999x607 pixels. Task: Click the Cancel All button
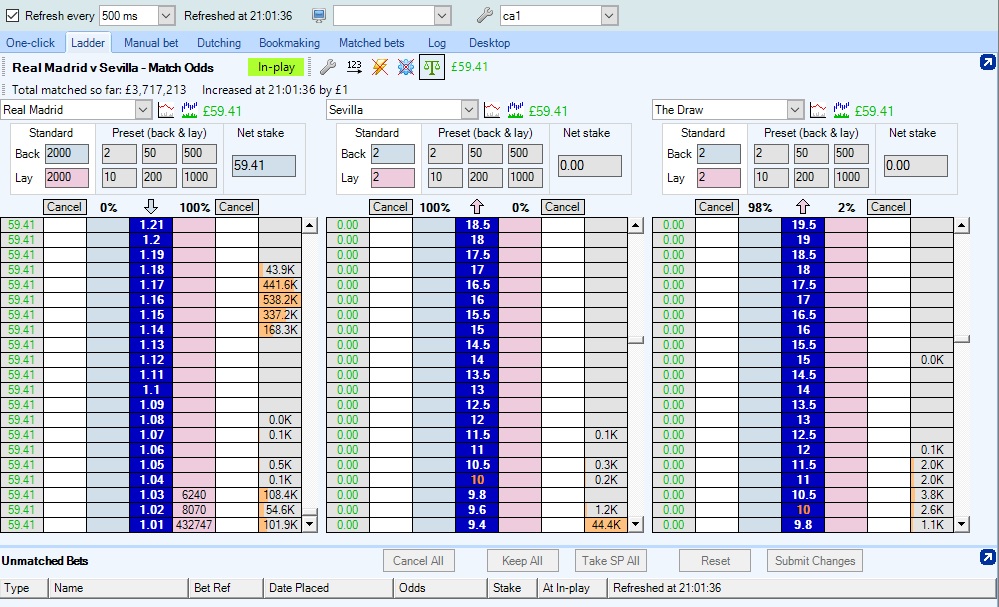[x=418, y=560]
